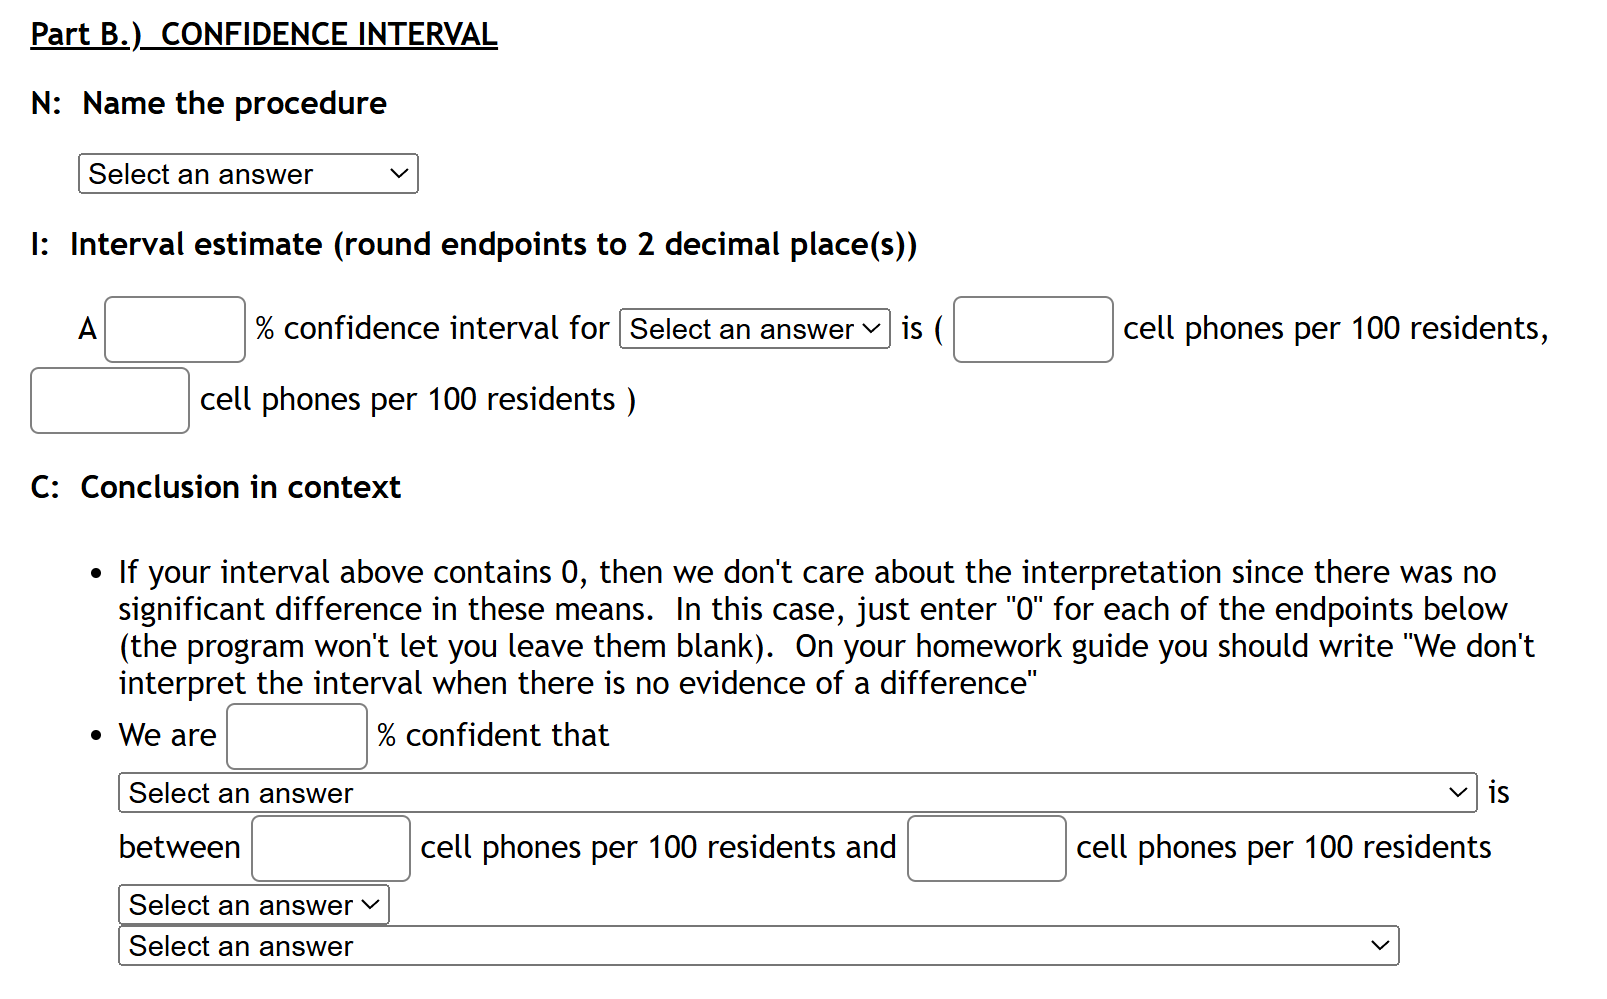Open the small dropdown below 'between'
The image size is (1607, 999).
click(254, 905)
